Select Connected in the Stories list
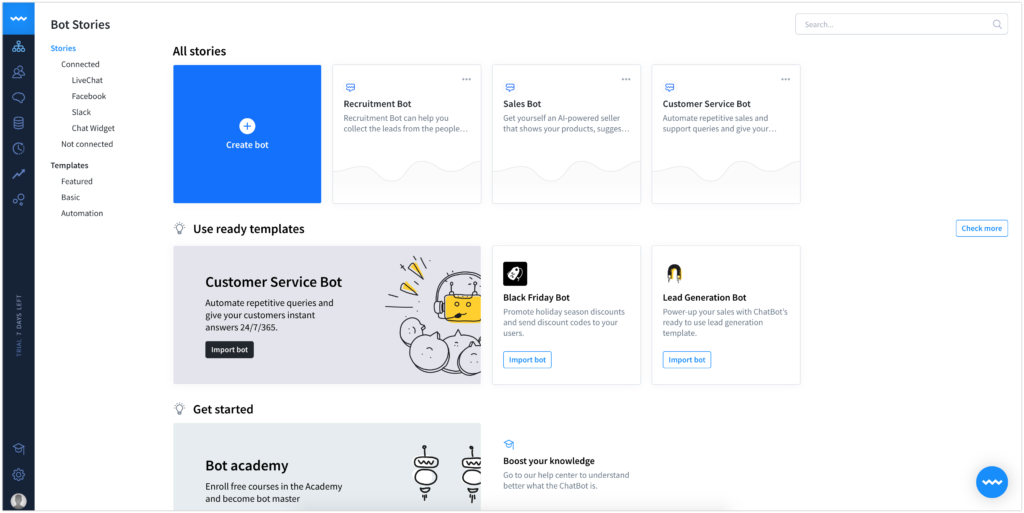 click(80, 64)
